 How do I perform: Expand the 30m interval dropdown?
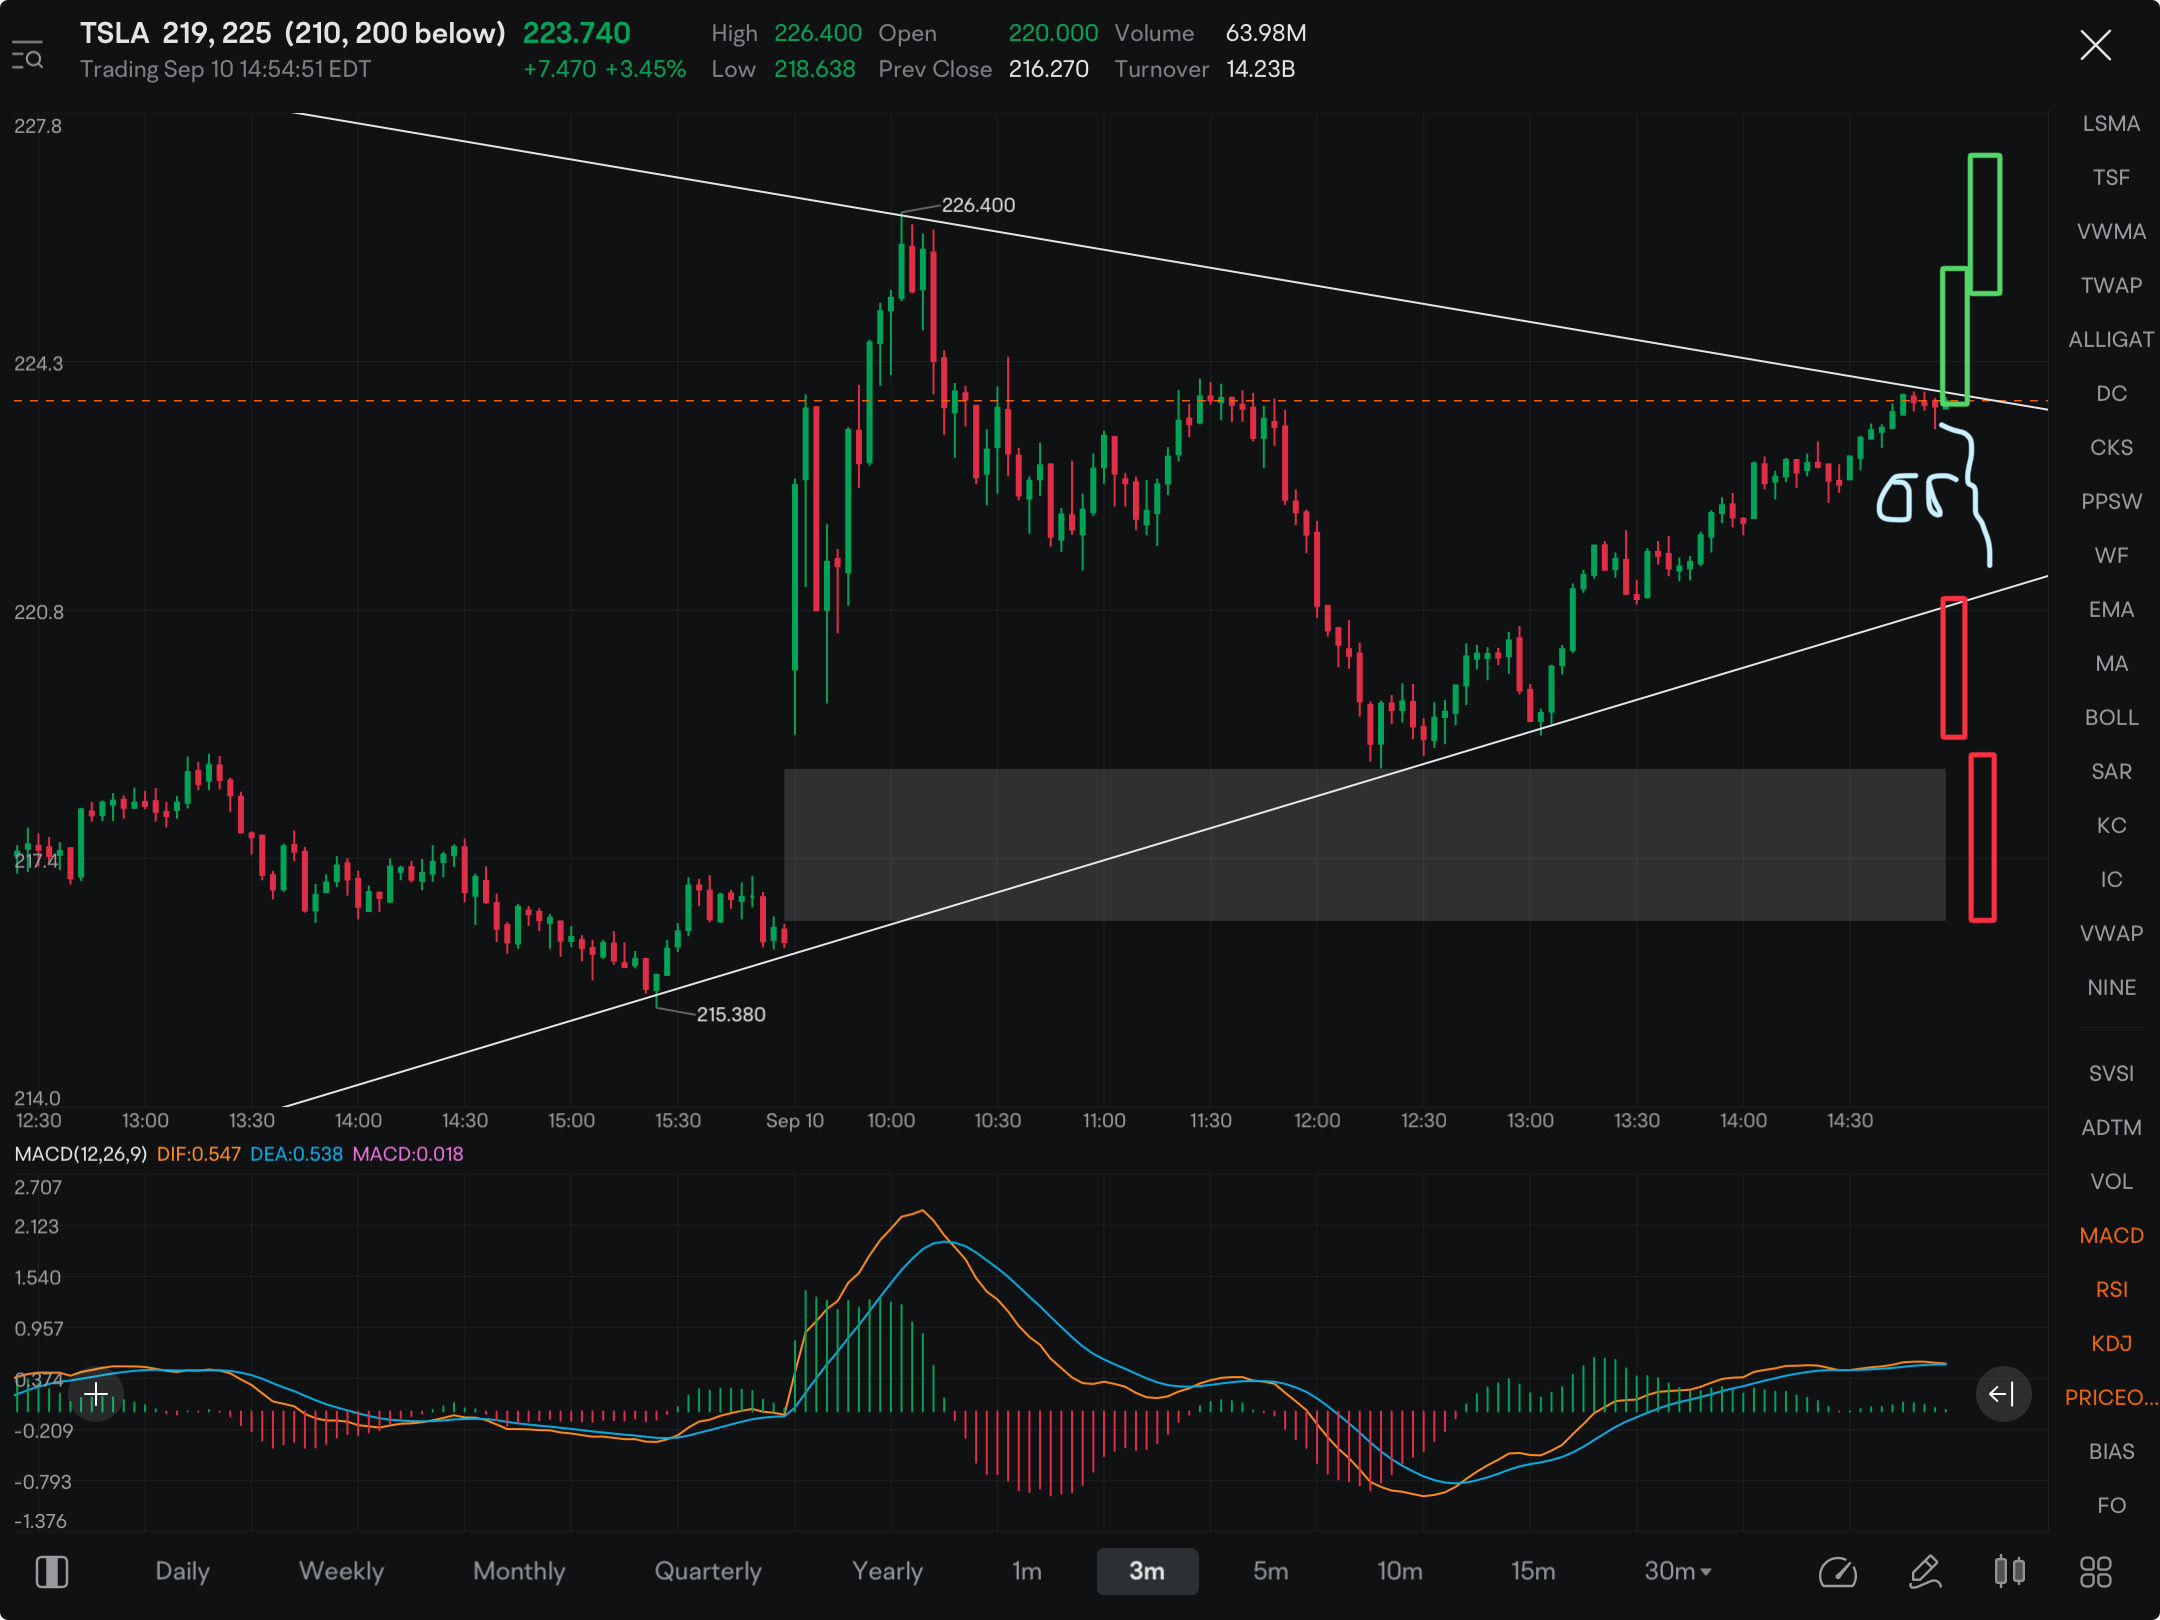(1678, 1571)
